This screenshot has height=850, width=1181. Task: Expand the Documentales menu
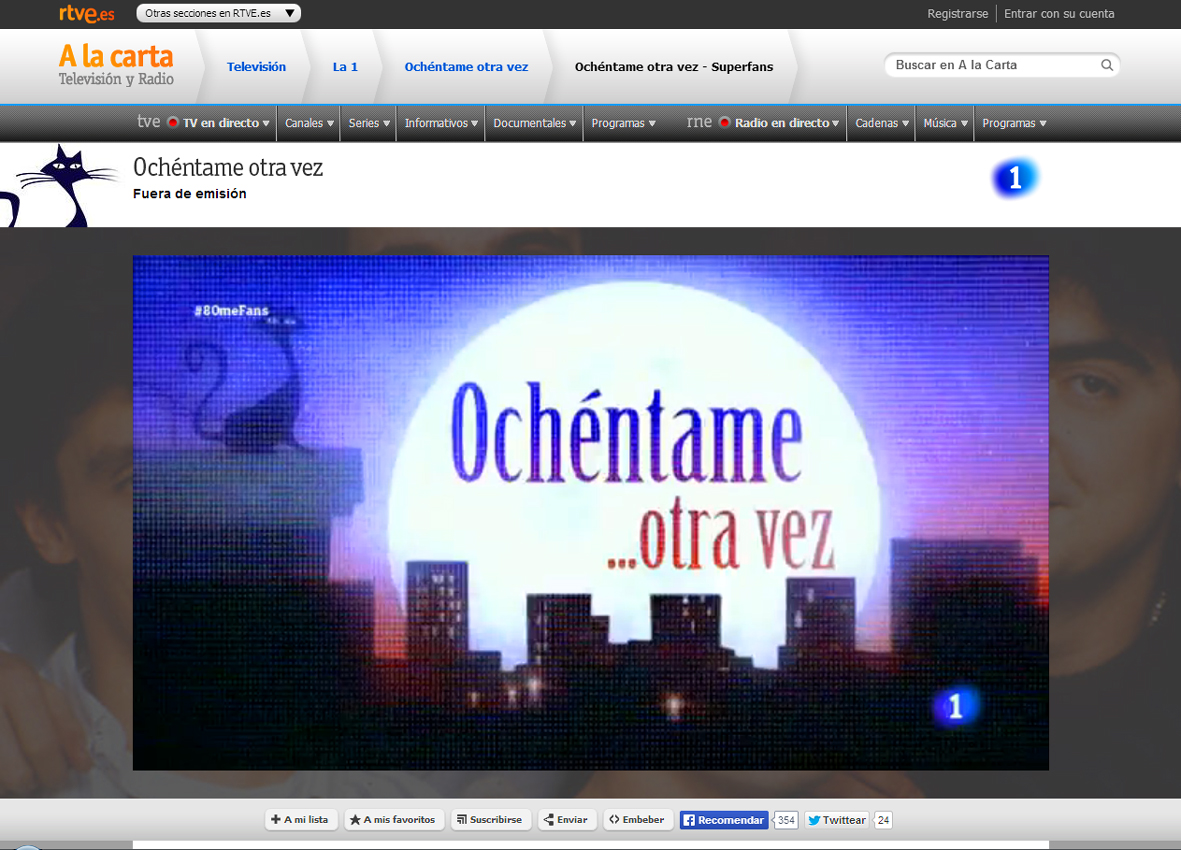tap(534, 123)
